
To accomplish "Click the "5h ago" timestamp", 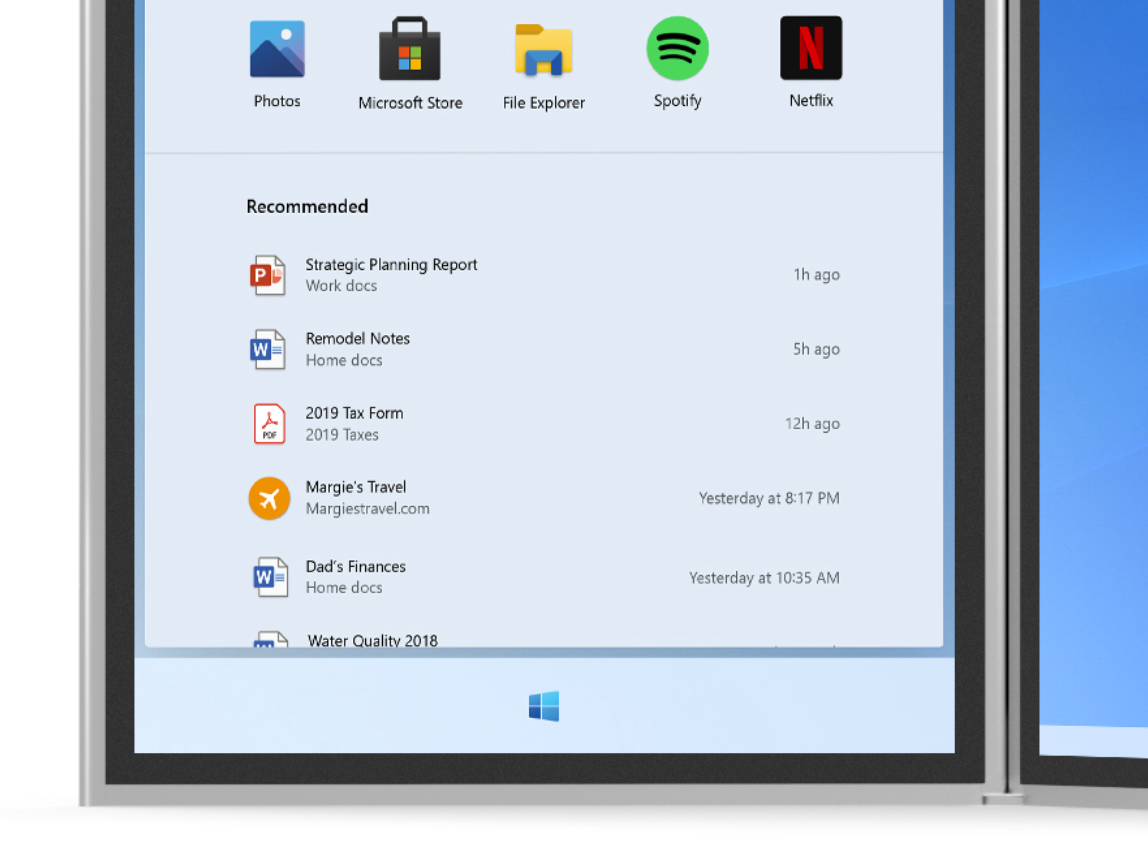I will (x=816, y=349).
